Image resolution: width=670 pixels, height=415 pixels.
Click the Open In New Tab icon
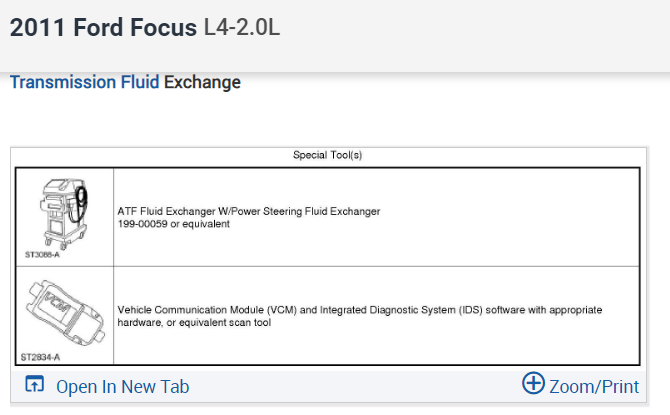34,386
